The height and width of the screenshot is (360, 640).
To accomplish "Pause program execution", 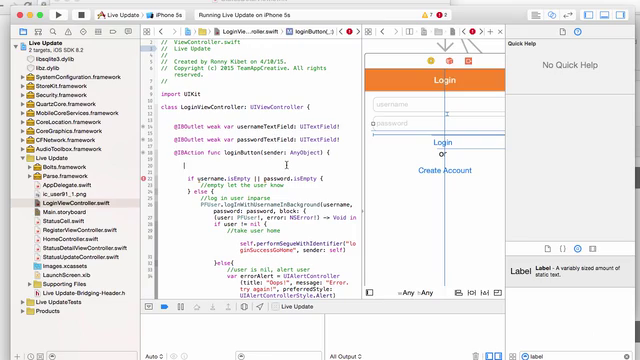I will (180, 307).
